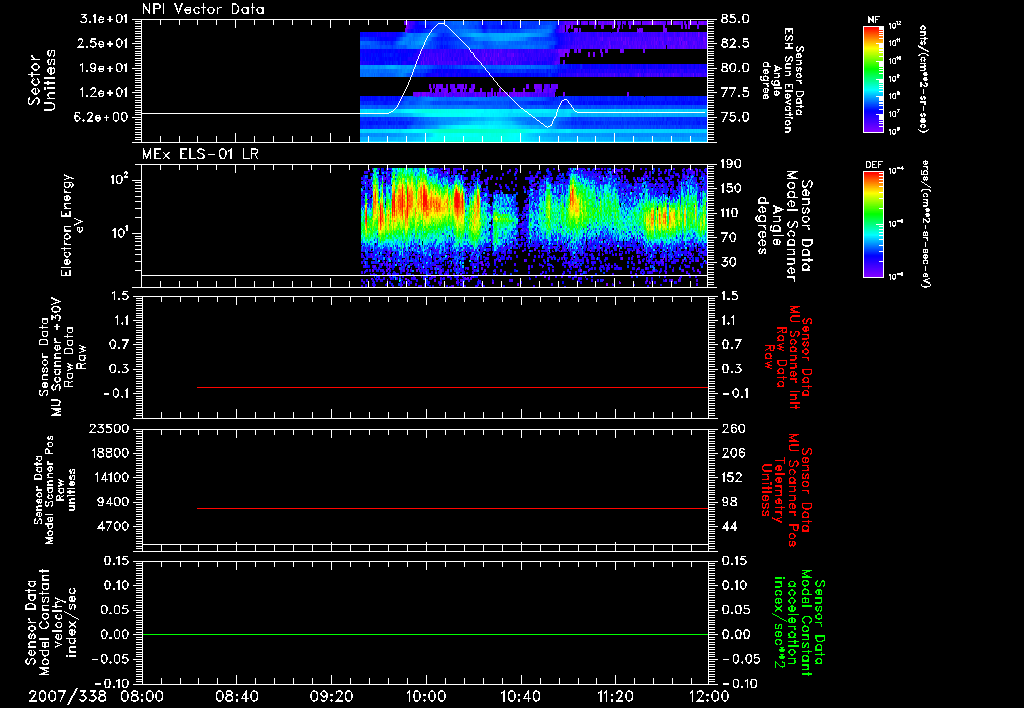Click the 9400 scanner position tick
Image resolution: width=1024 pixels, height=708 pixels.
(x=115, y=502)
